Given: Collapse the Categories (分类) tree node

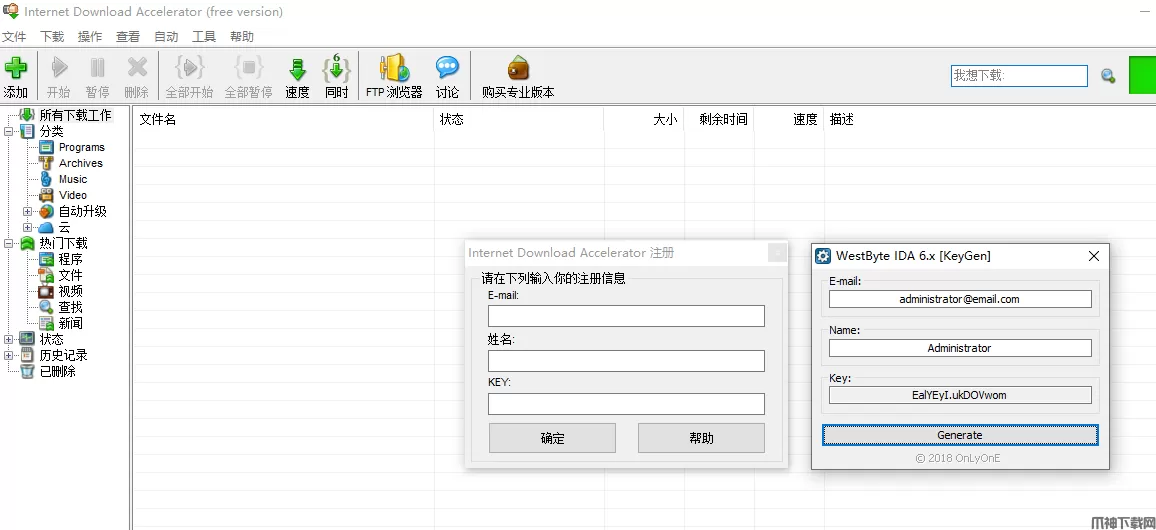Looking at the screenshot, I should point(8,132).
